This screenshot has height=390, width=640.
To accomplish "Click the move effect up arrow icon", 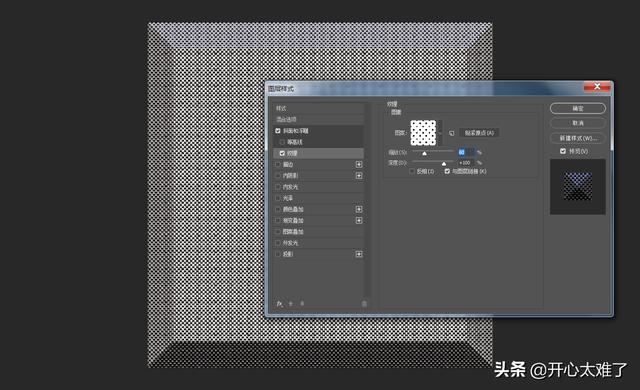I will click(x=291, y=304).
